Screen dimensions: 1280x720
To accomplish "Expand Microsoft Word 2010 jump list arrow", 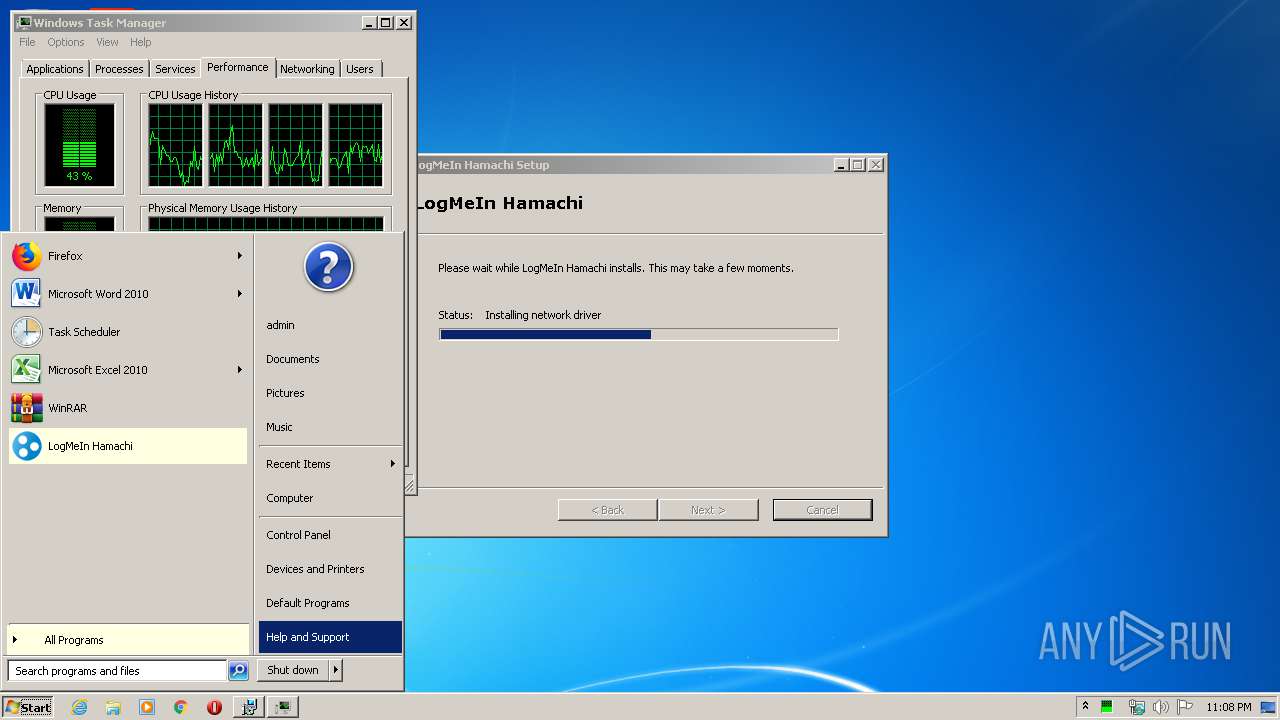I will 240,294.
